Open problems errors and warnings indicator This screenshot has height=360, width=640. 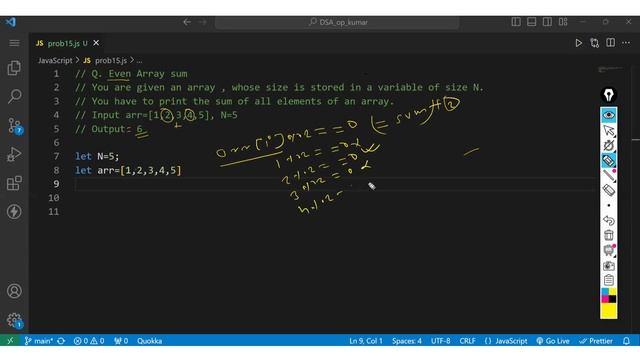click(89, 341)
